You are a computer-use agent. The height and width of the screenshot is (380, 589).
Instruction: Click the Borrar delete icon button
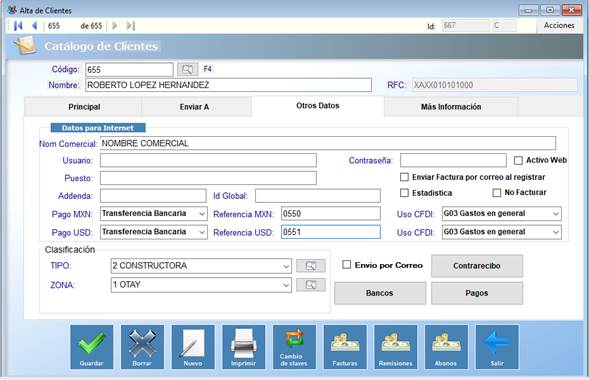142,347
